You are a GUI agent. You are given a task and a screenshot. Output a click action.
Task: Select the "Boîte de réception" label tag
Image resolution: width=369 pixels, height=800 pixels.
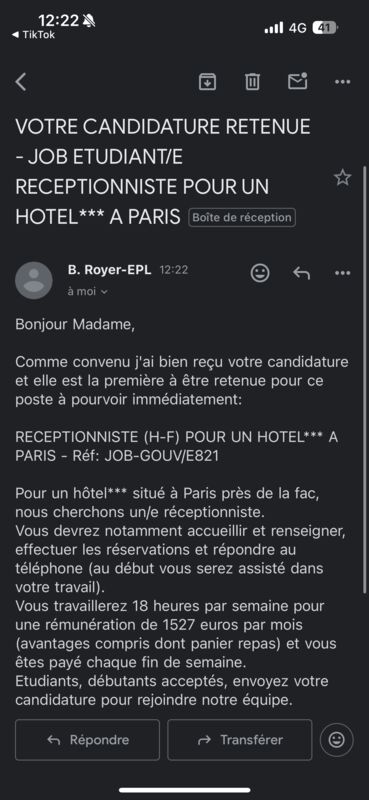pyautogui.click(x=242, y=217)
